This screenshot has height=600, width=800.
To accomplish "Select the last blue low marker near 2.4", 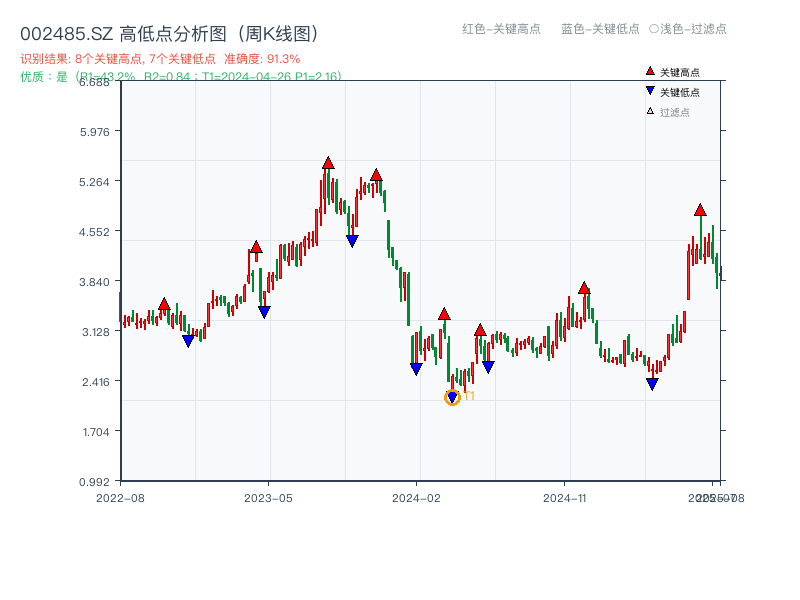I will (652, 384).
